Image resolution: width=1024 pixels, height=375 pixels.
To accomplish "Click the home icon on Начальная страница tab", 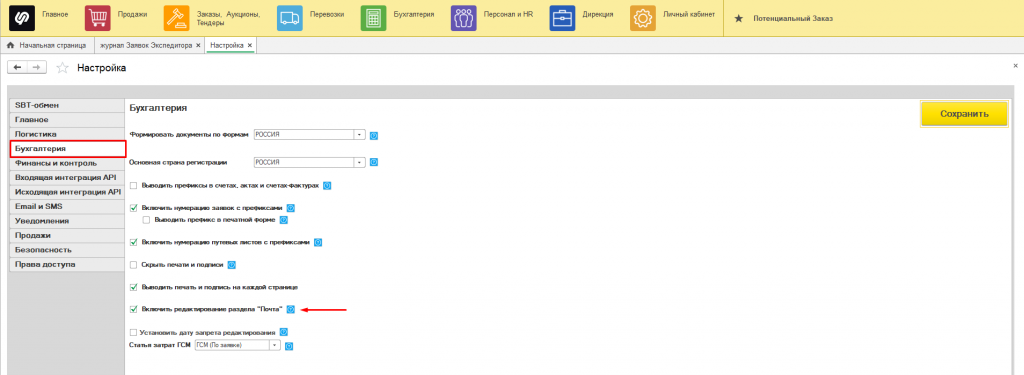I will [10, 46].
